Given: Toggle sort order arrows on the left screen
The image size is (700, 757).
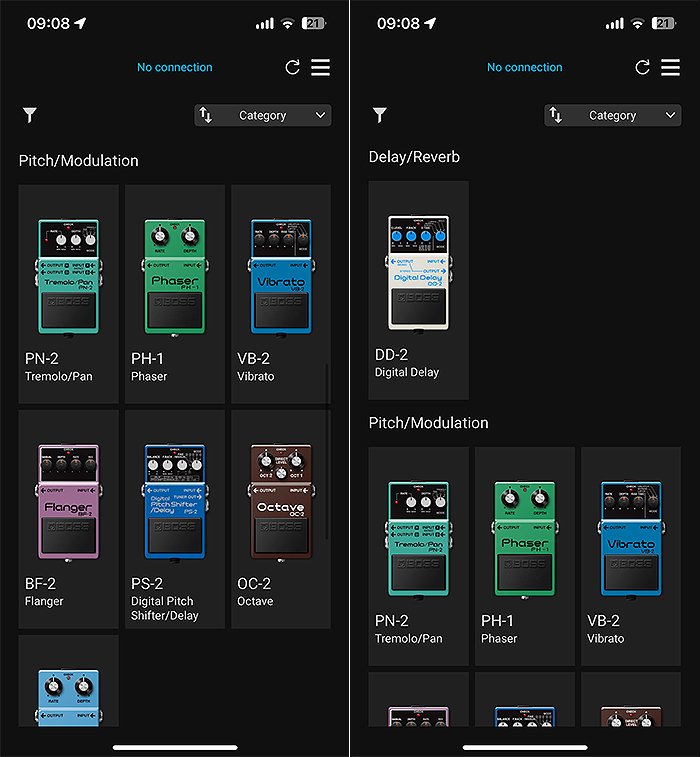Looking at the screenshot, I should [x=206, y=115].
